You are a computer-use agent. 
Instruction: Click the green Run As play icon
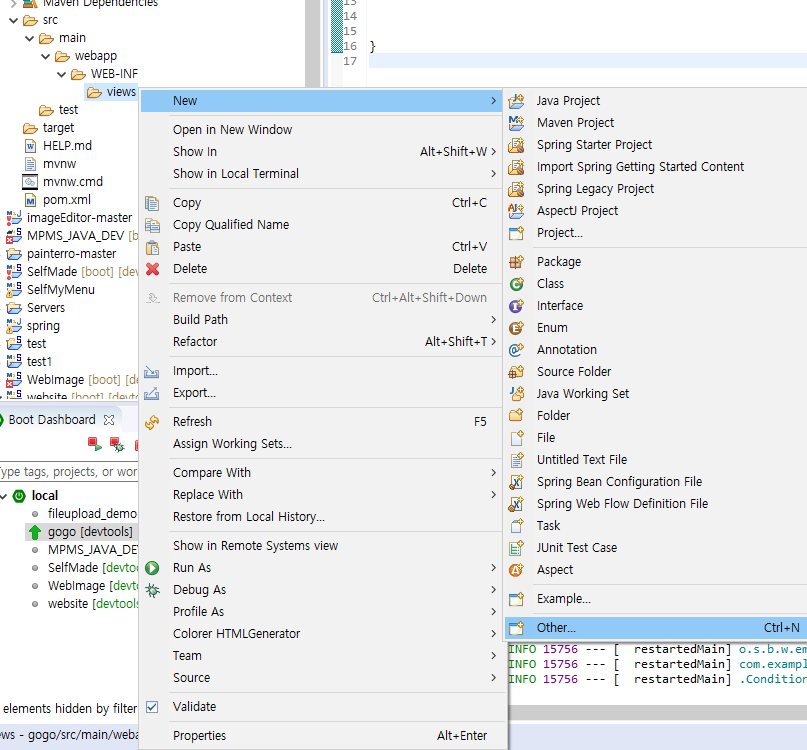coord(152,568)
